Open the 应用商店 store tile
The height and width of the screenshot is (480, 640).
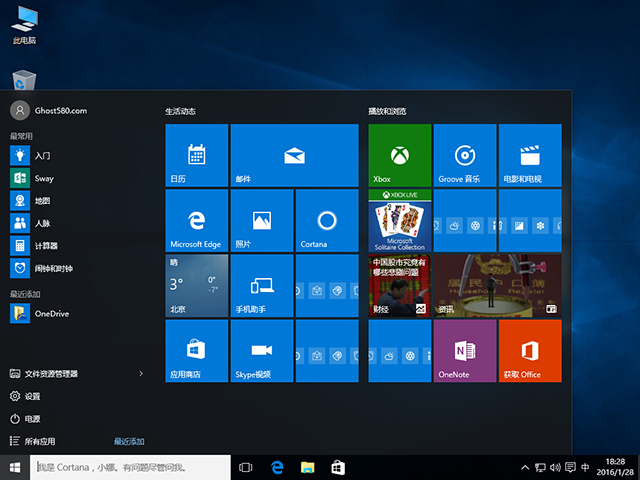click(x=196, y=350)
